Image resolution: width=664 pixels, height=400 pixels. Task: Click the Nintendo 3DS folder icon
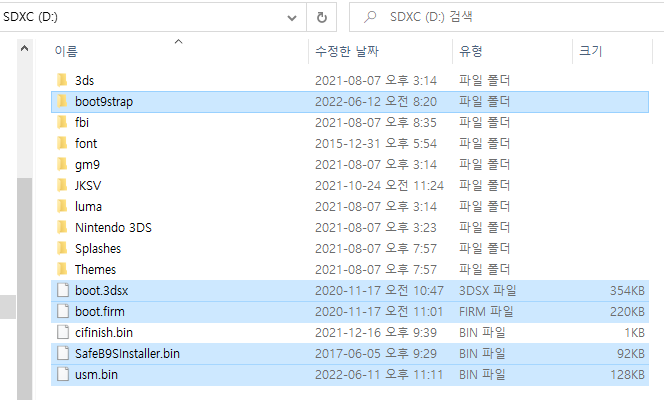[62, 227]
